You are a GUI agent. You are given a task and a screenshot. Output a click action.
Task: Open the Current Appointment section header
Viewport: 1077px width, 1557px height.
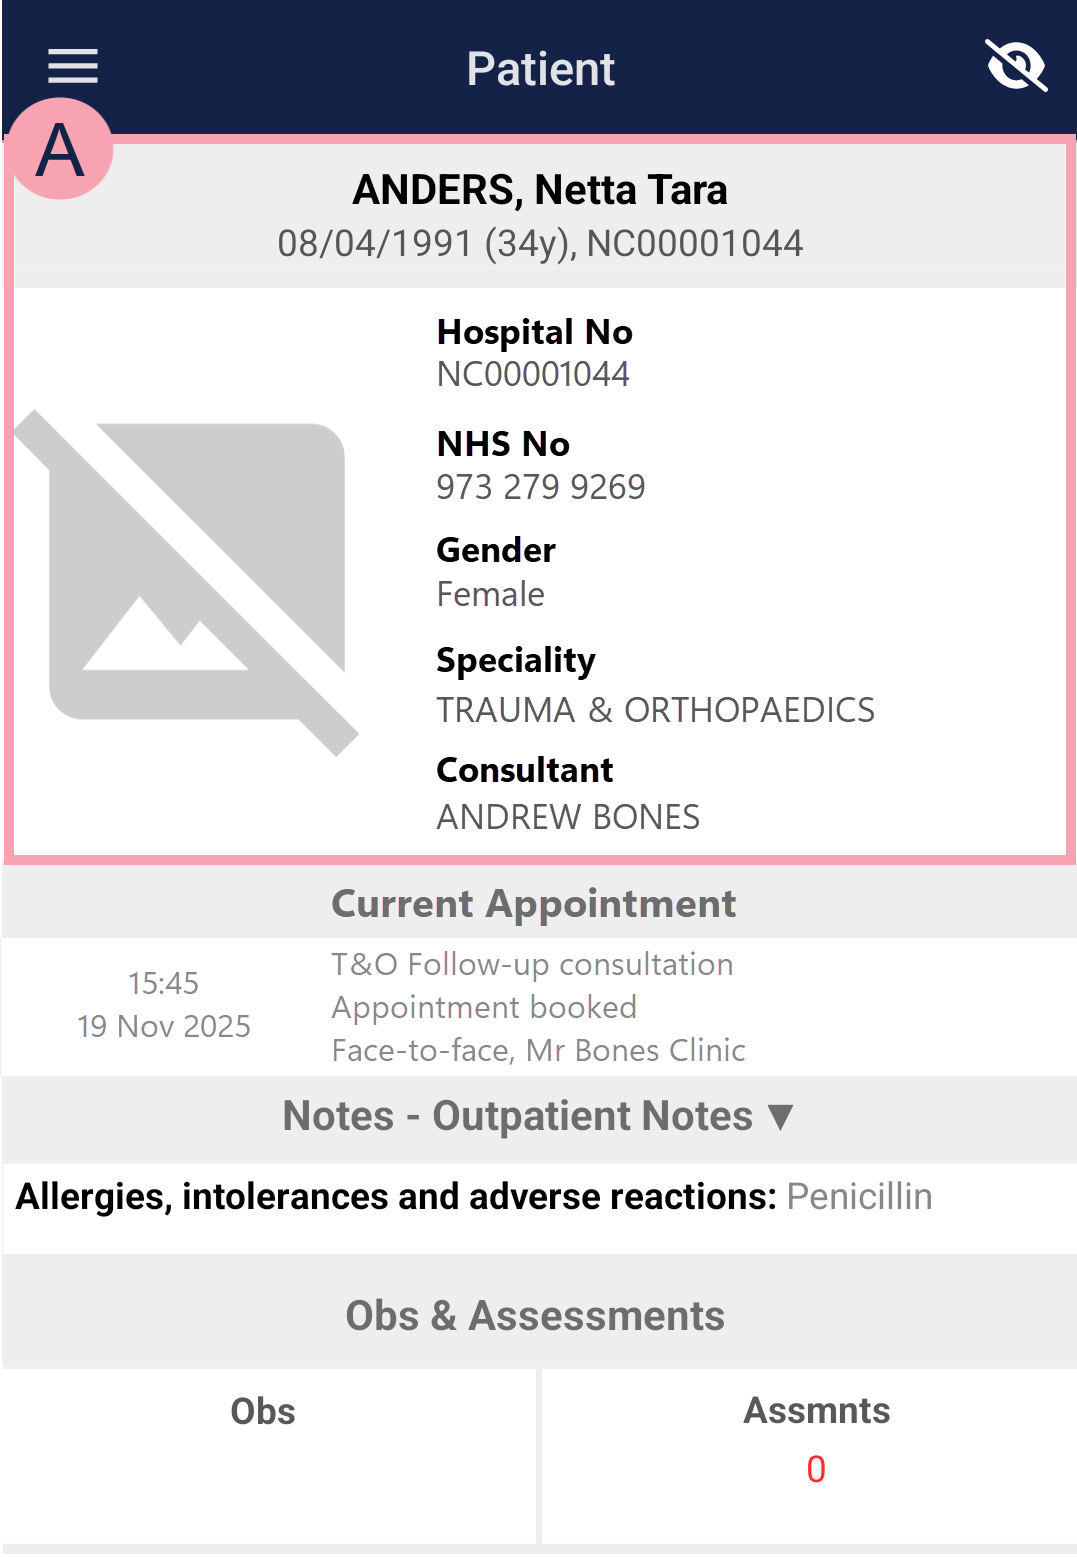coord(534,904)
